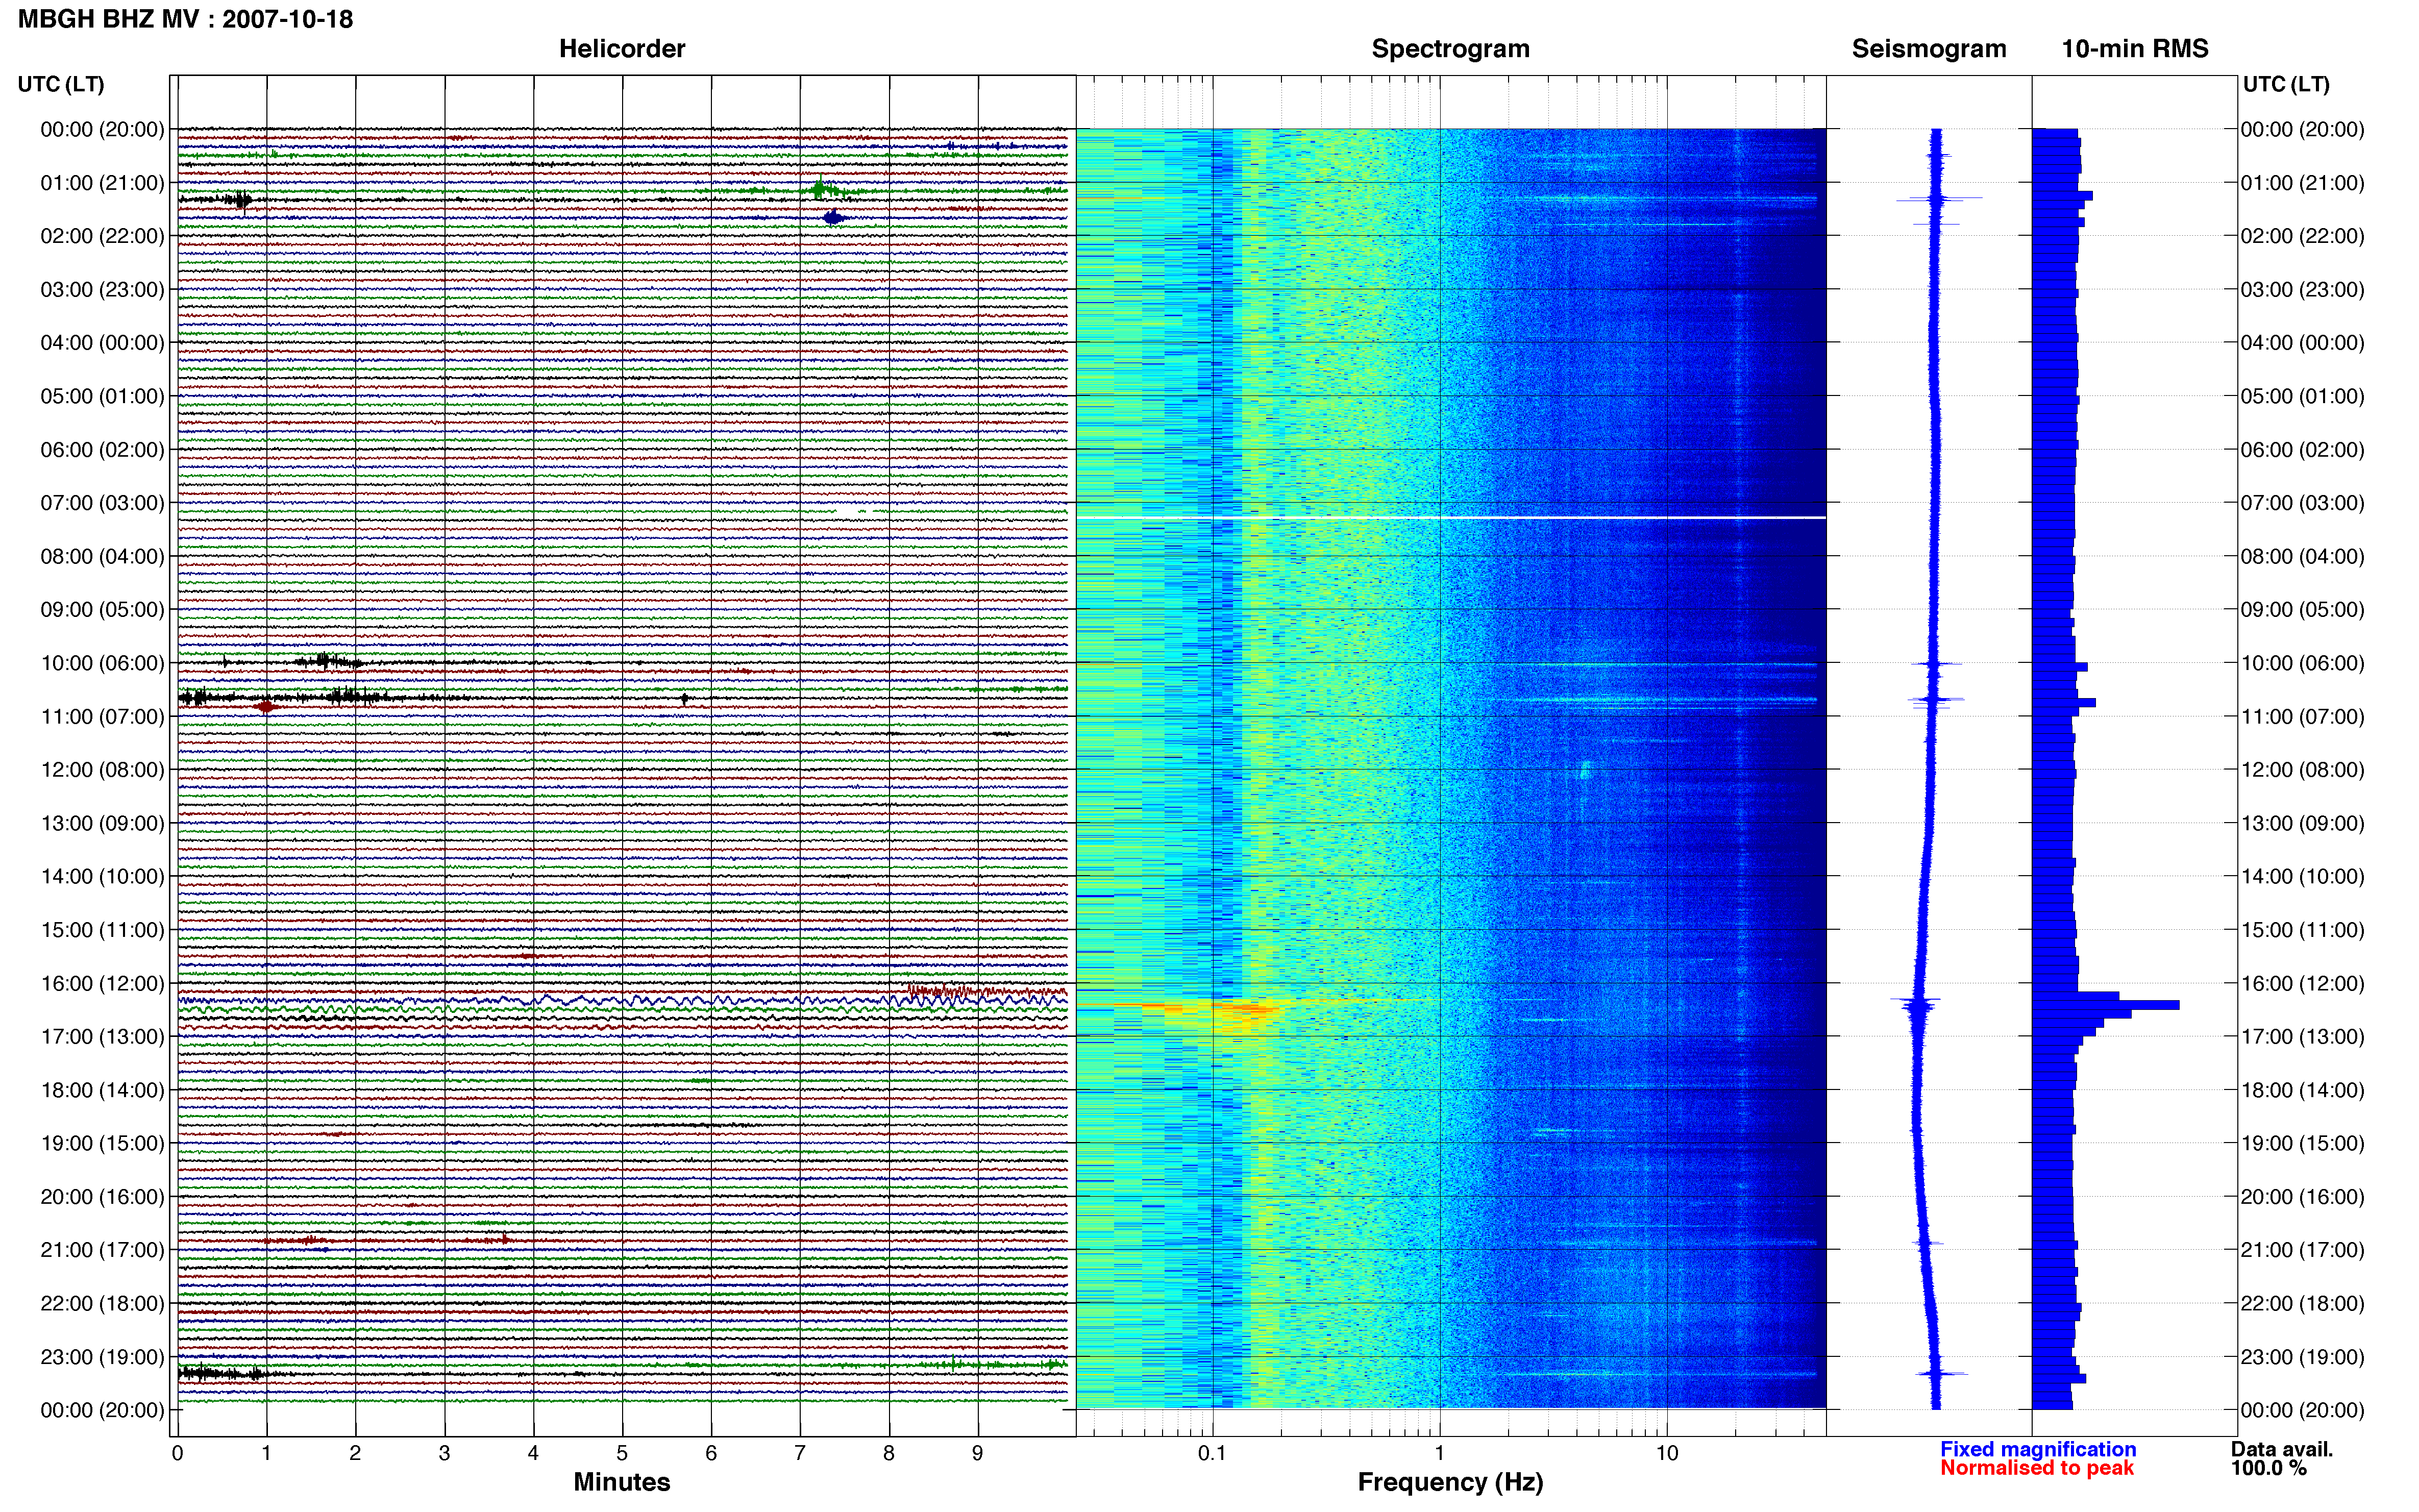Click left time label '07:00 (03:00)'
This screenshot has width=2419, height=1512.
coord(102,503)
